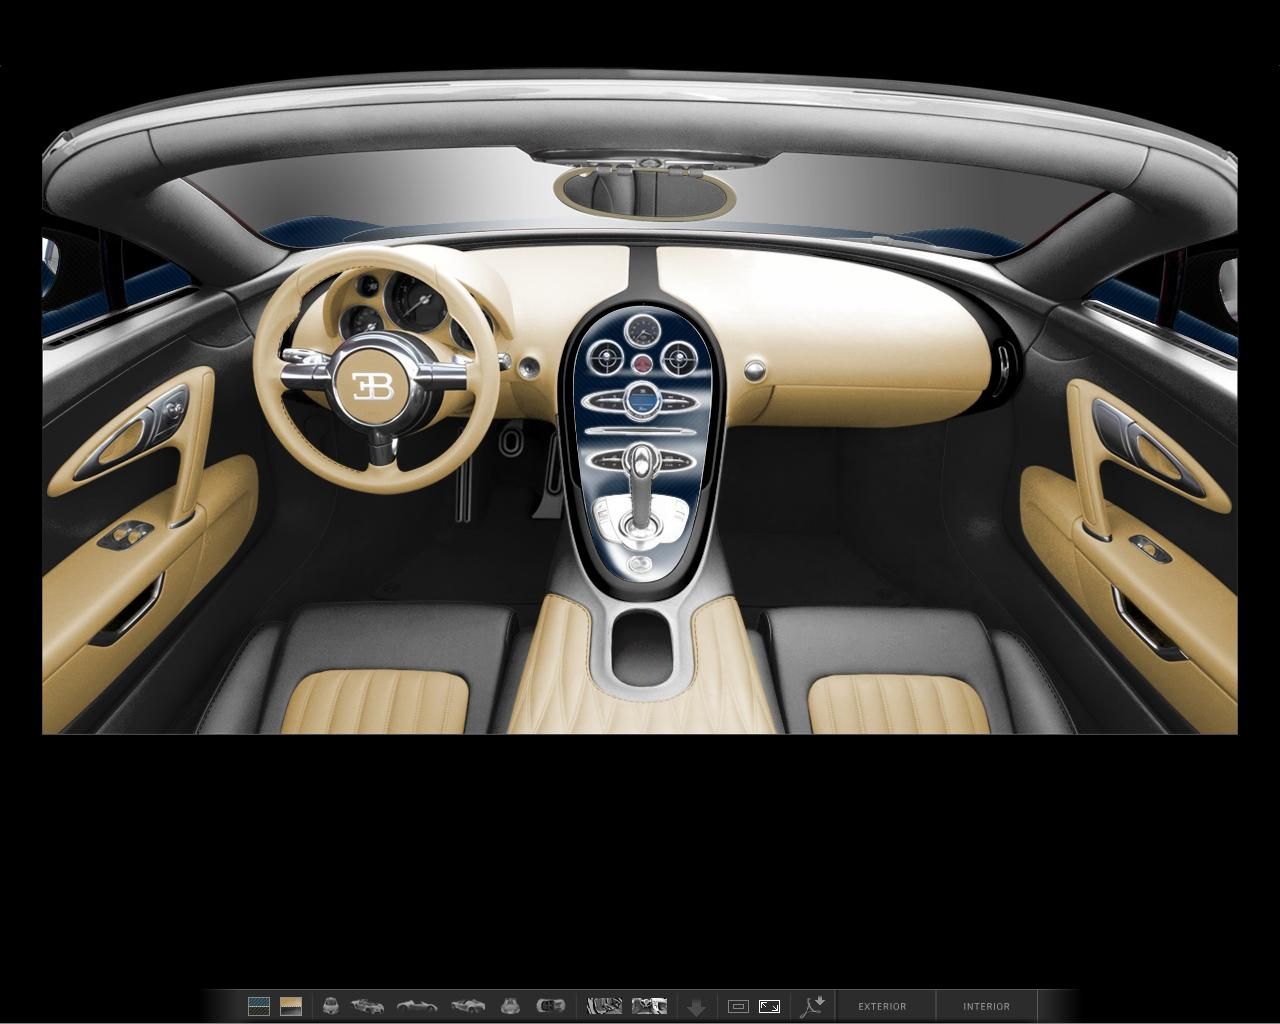The width and height of the screenshot is (1280, 1024).
Task: Export the configuration as PDF
Action: pyautogui.click(x=814, y=1006)
